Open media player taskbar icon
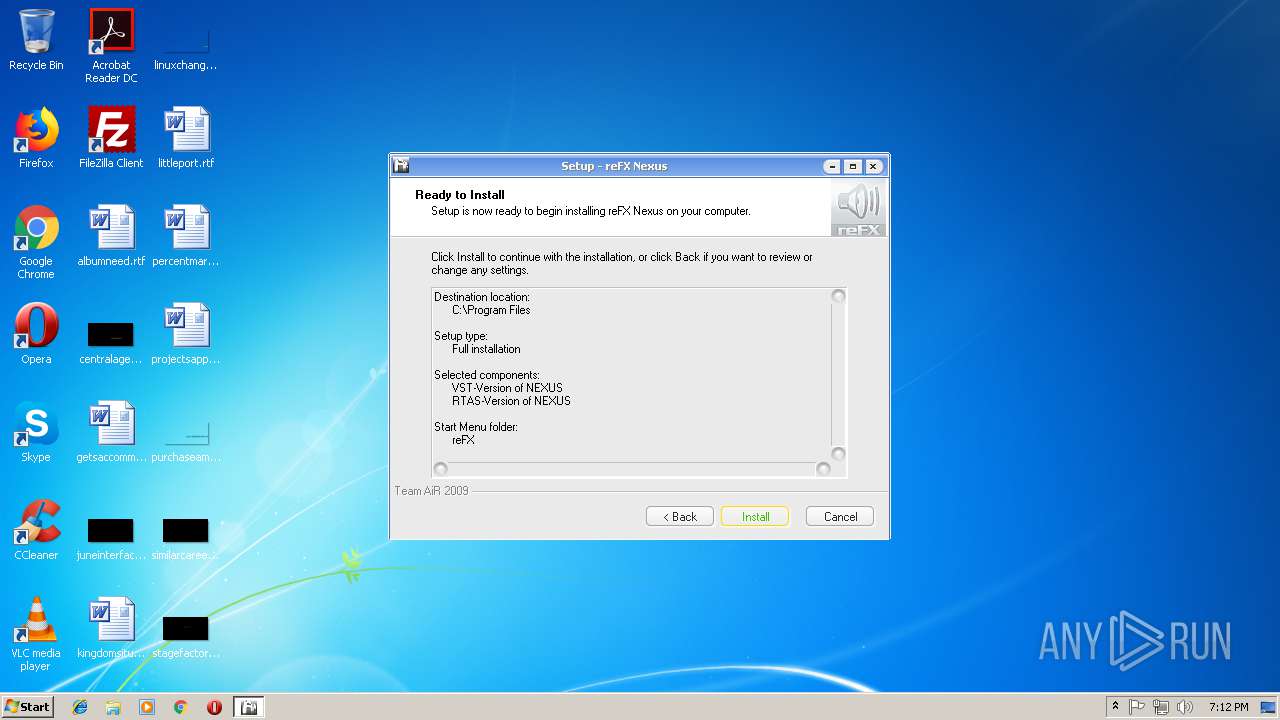 pyautogui.click(x=147, y=707)
